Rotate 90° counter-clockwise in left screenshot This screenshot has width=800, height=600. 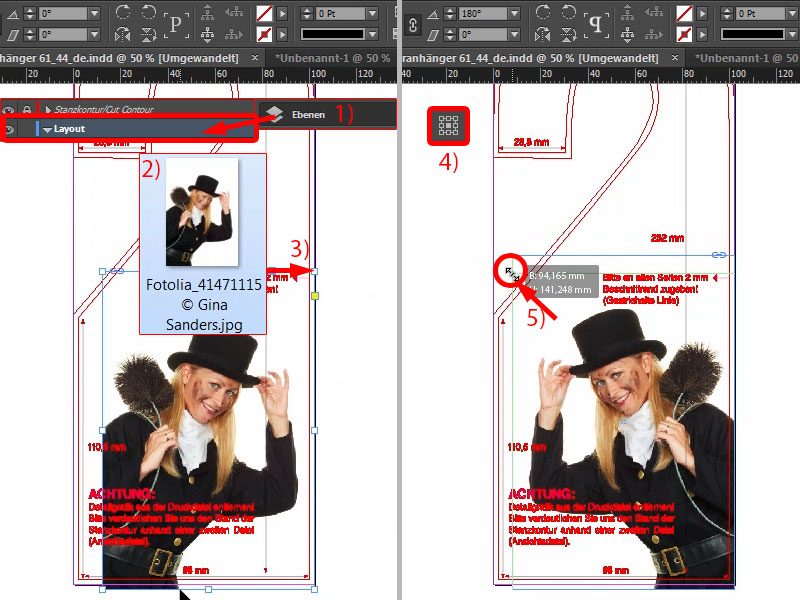[148, 12]
